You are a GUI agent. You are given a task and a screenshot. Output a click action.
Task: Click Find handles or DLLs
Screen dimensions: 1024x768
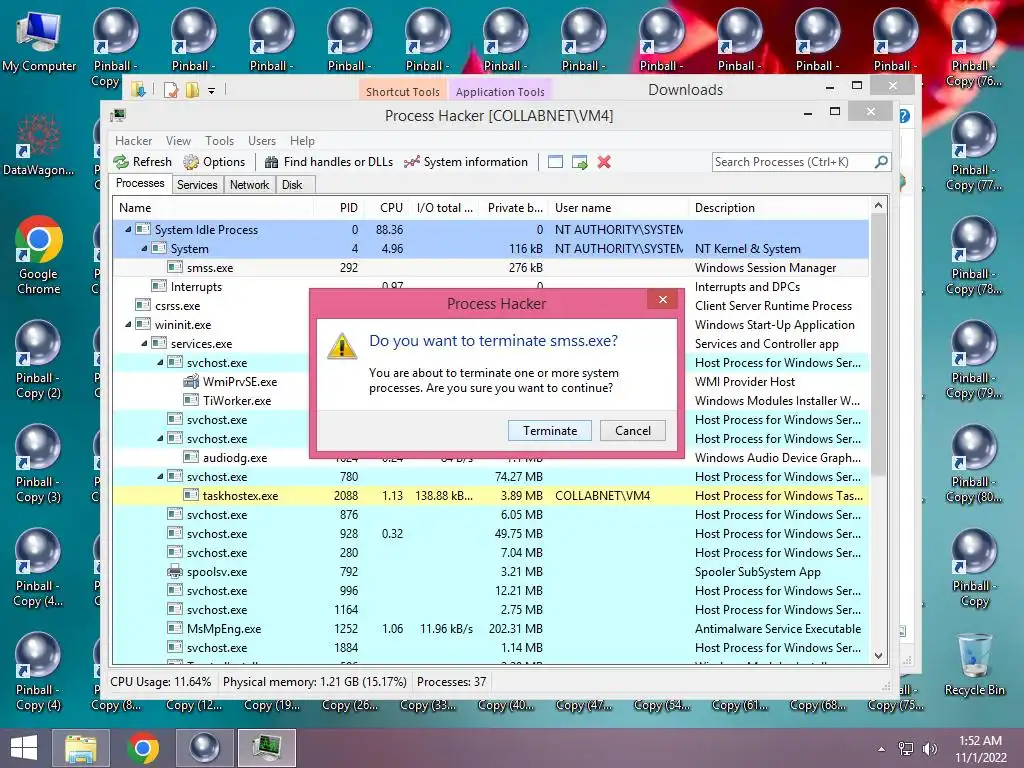pyautogui.click(x=329, y=162)
